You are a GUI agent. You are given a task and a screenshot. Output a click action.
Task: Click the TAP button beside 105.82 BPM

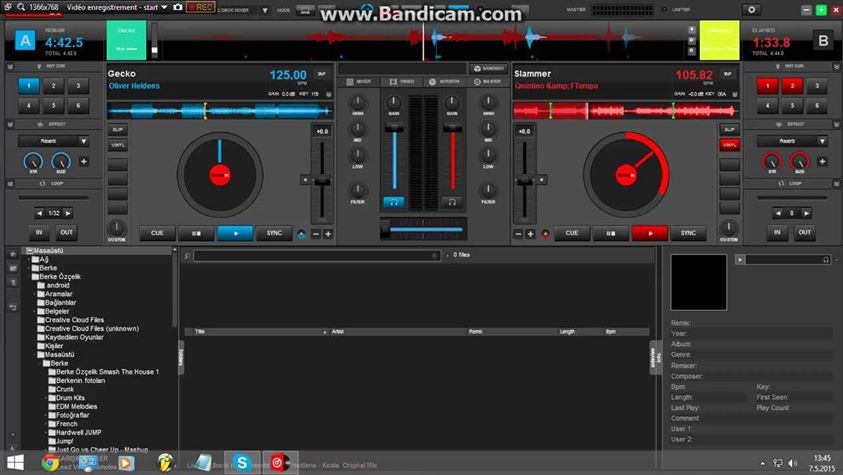click(x=727, y=74)
